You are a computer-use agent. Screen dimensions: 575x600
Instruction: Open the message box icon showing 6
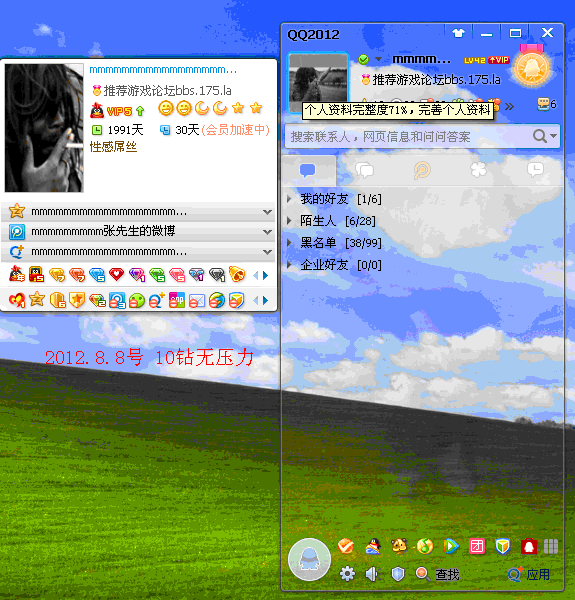(546, 104)
